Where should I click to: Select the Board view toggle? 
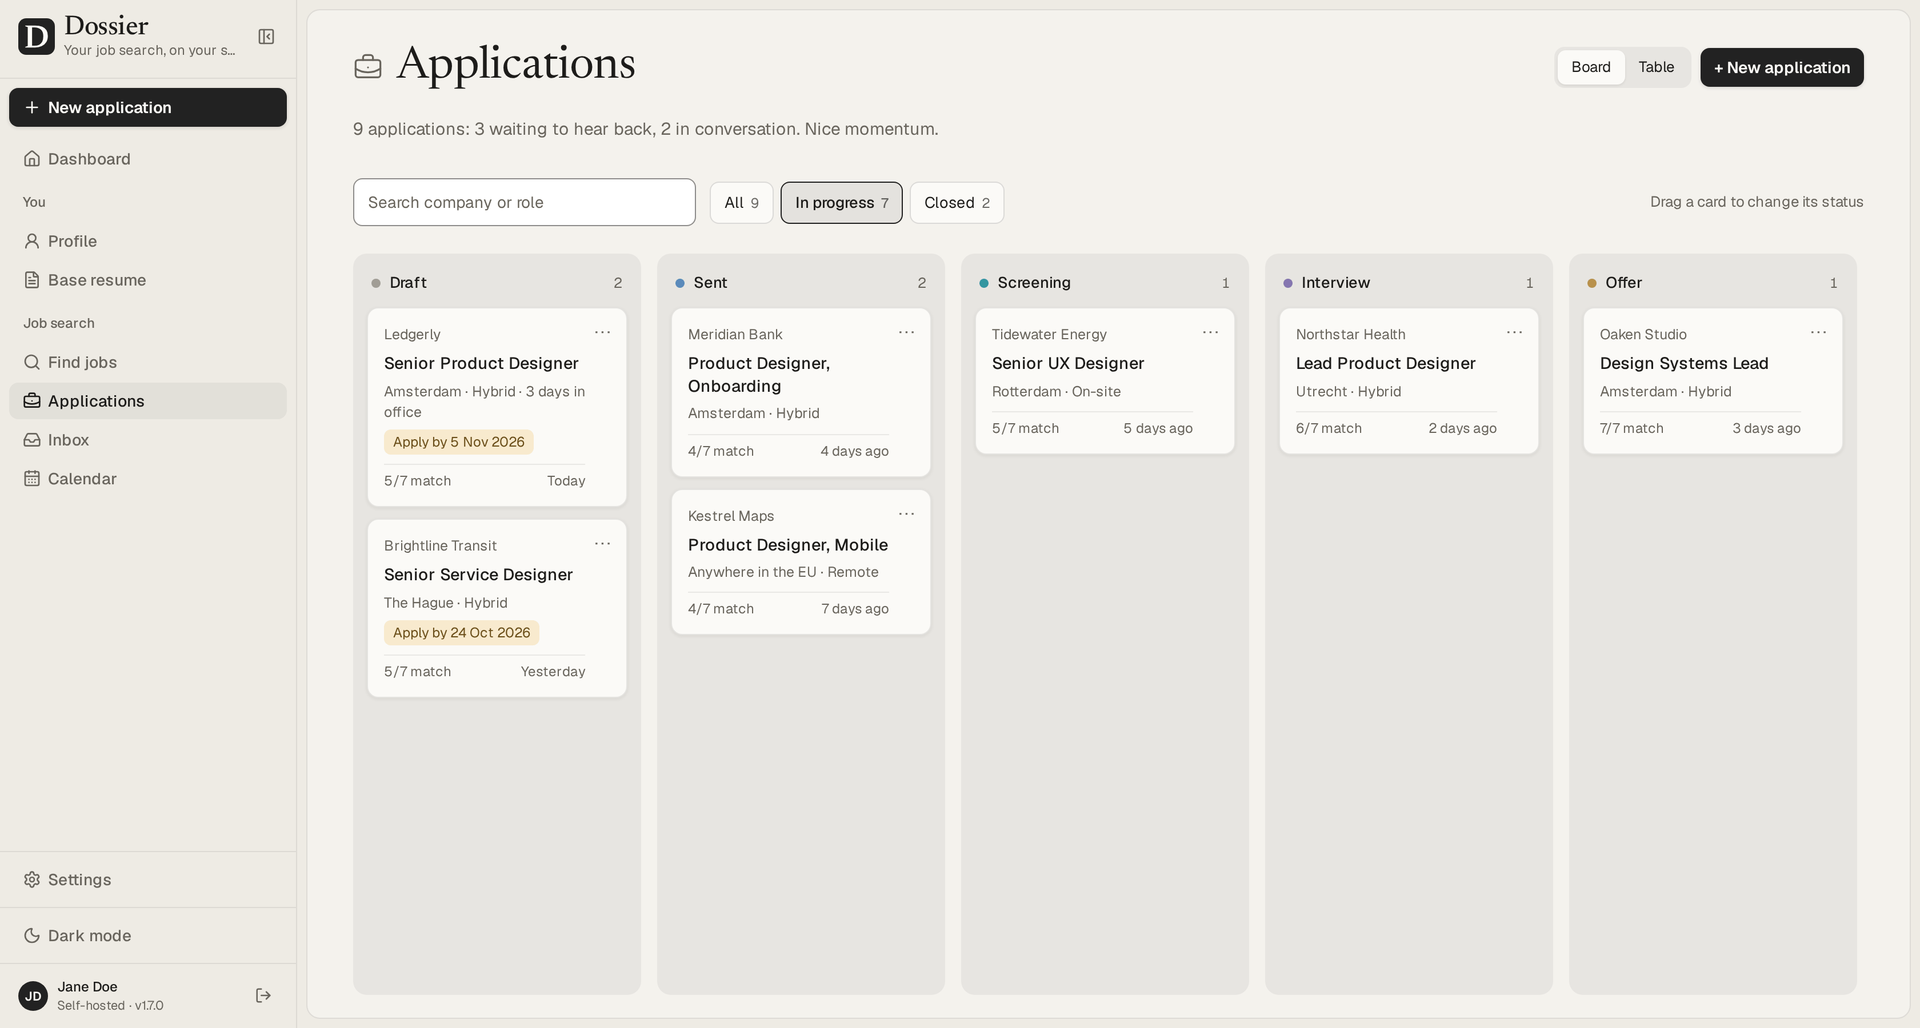coord(1590,67)
